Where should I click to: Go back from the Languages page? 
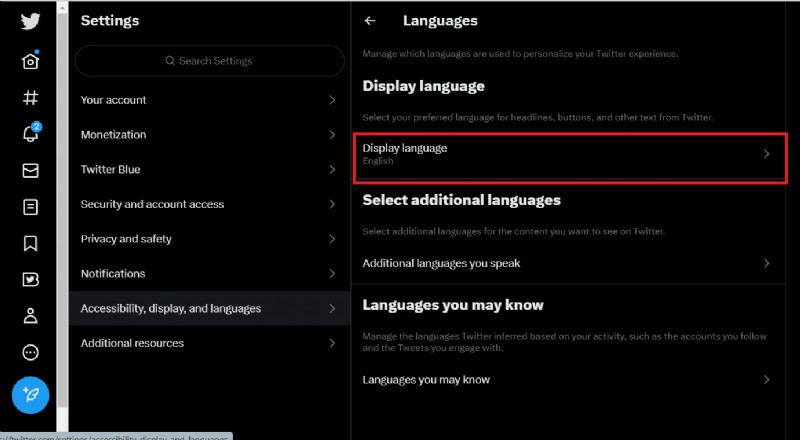pos(370,21)
